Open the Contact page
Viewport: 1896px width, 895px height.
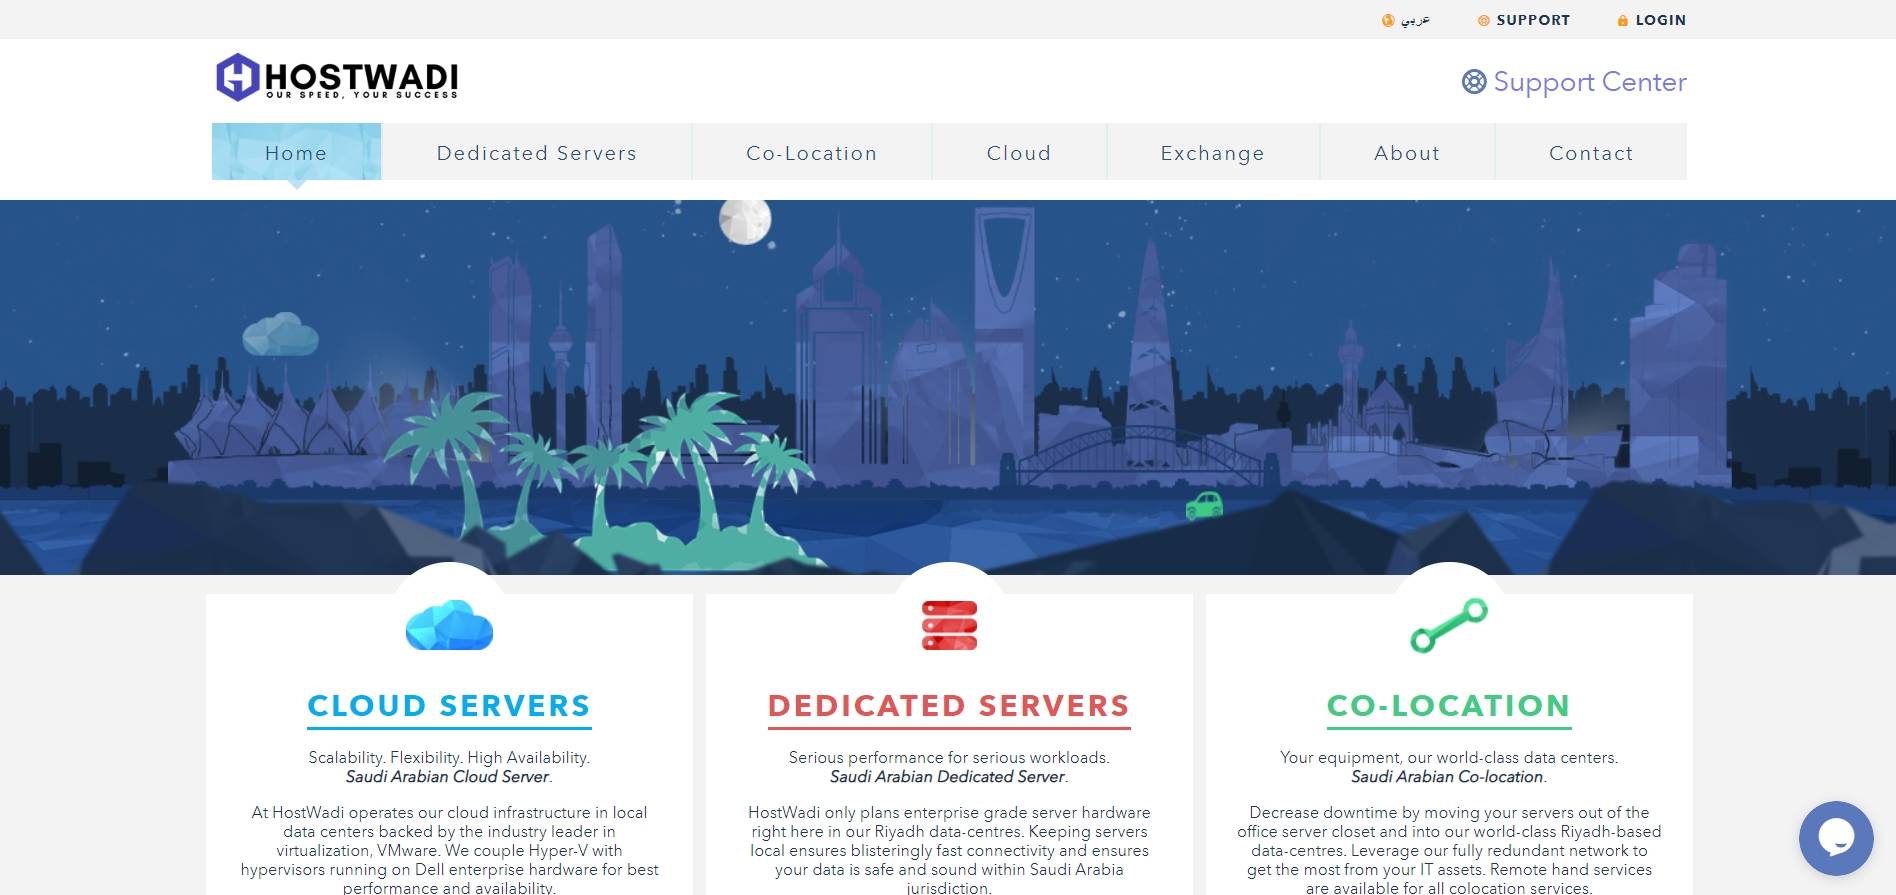tap(1591, 153)
